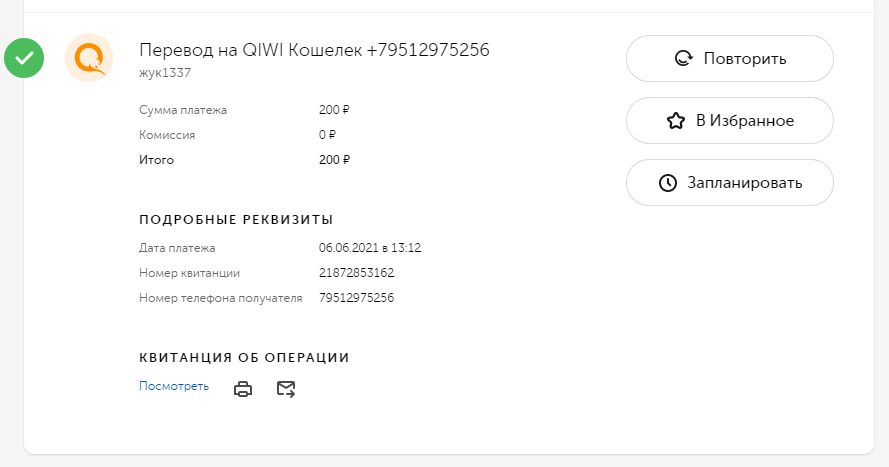Click the green success checkmark icon
Screen dimensions: 889x467
[x=24, y=58]
